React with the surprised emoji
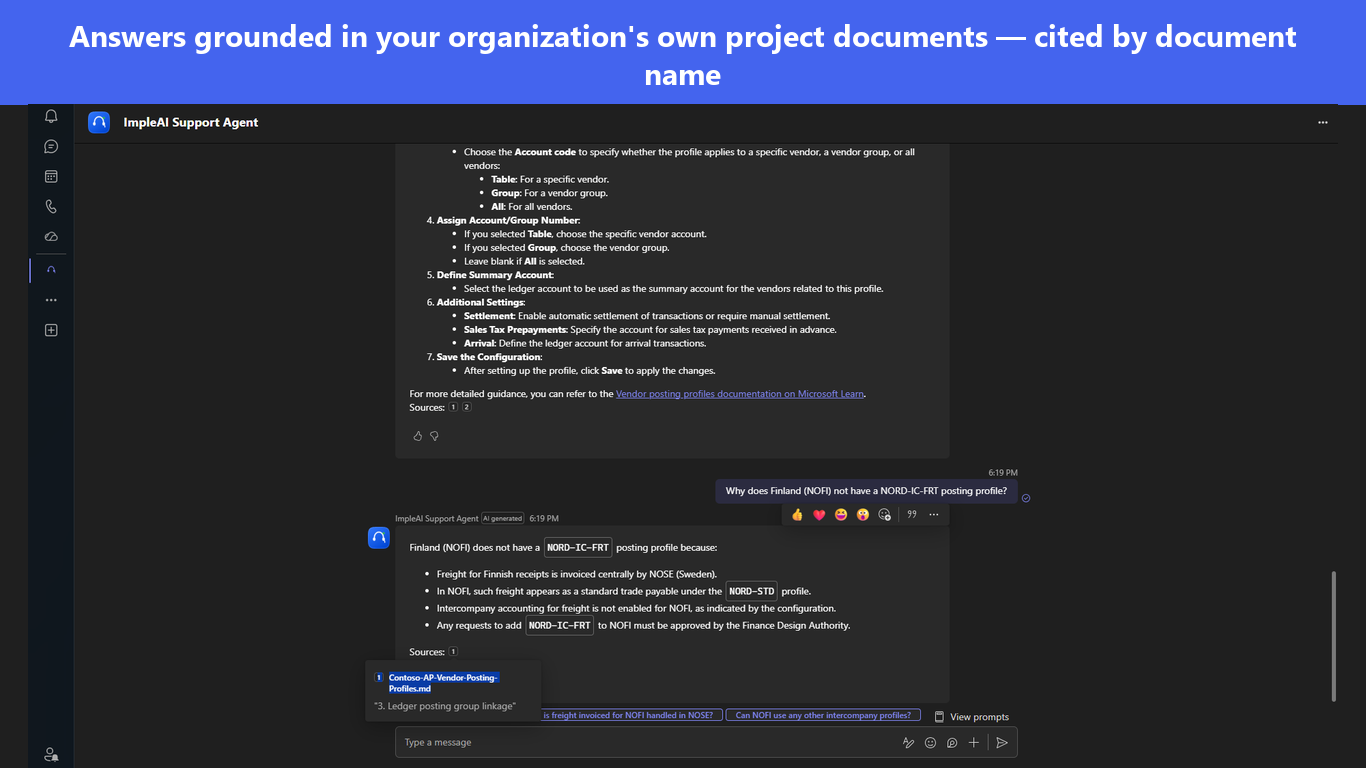Screen dimensions: 1366x768 863,515
